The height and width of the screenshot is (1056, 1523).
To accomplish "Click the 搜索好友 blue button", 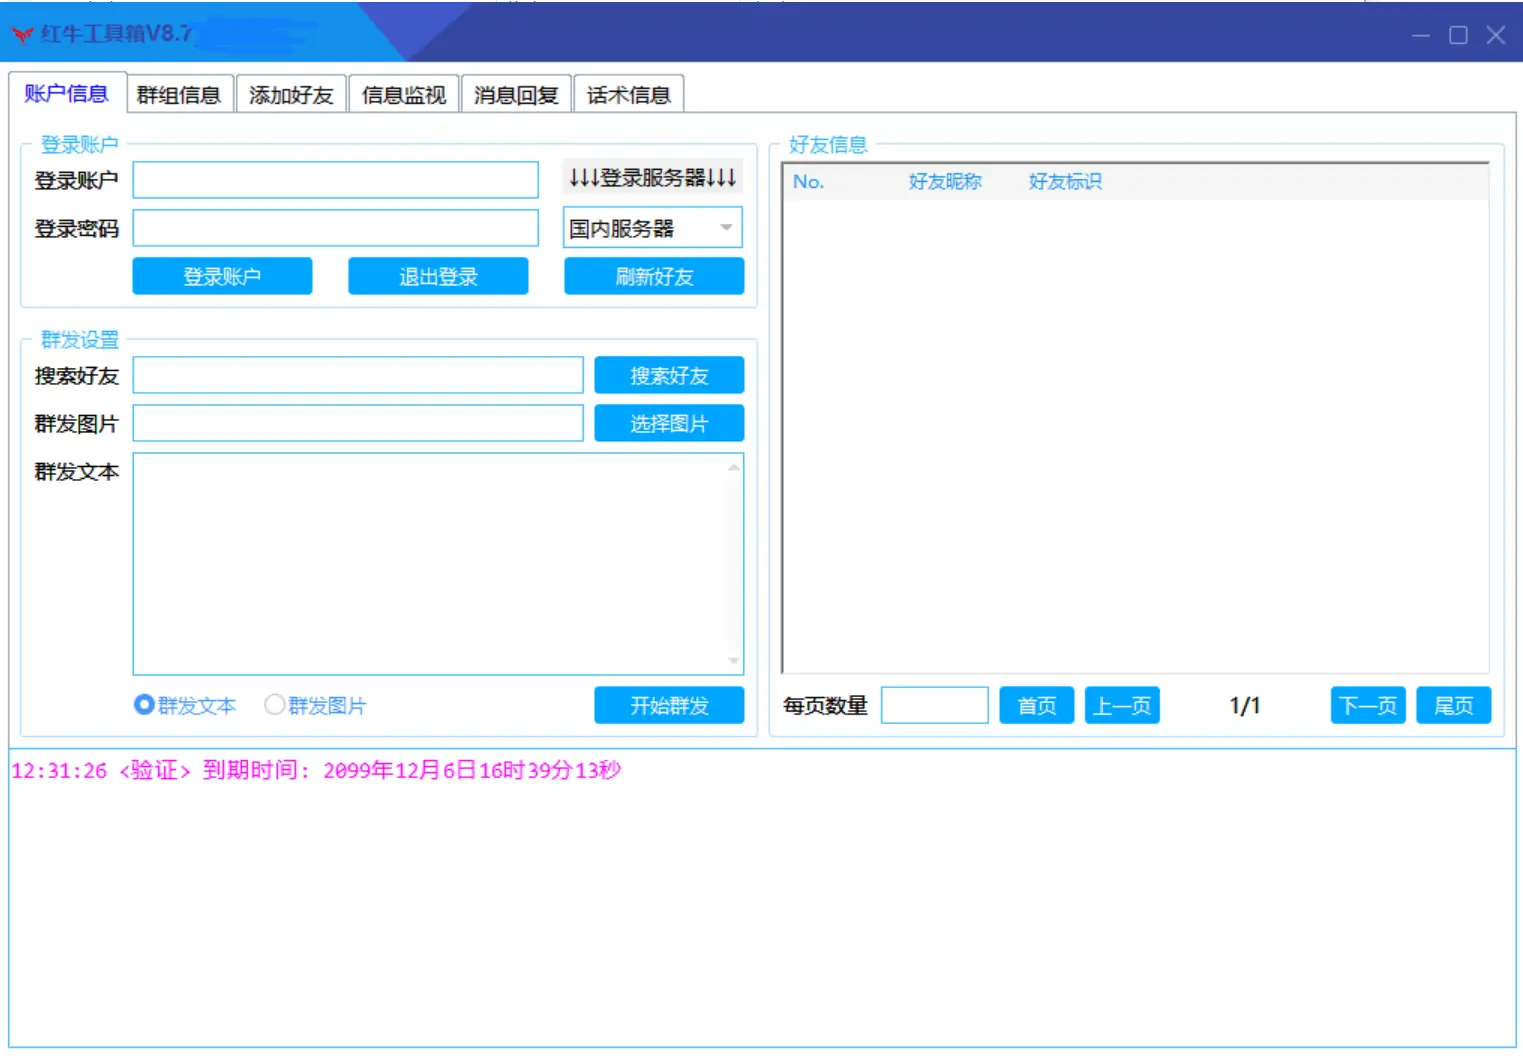I will tap(669, 375).
